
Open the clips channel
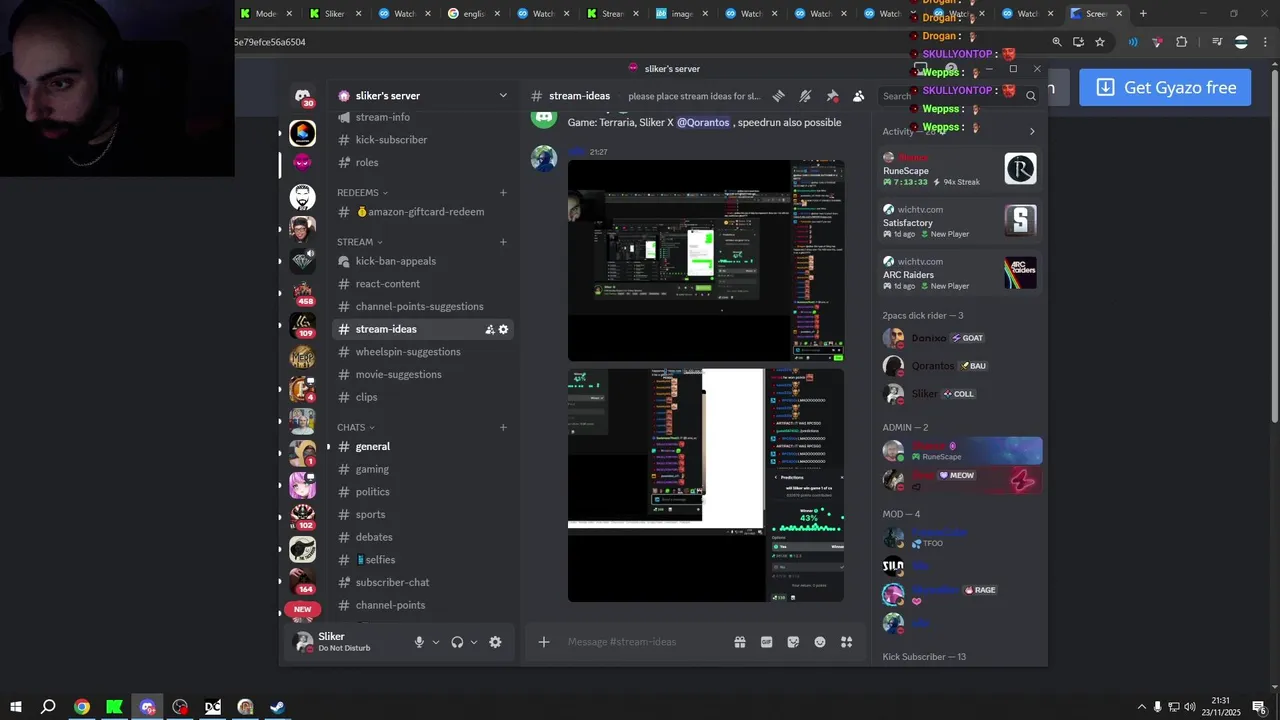tap(423, 397)
